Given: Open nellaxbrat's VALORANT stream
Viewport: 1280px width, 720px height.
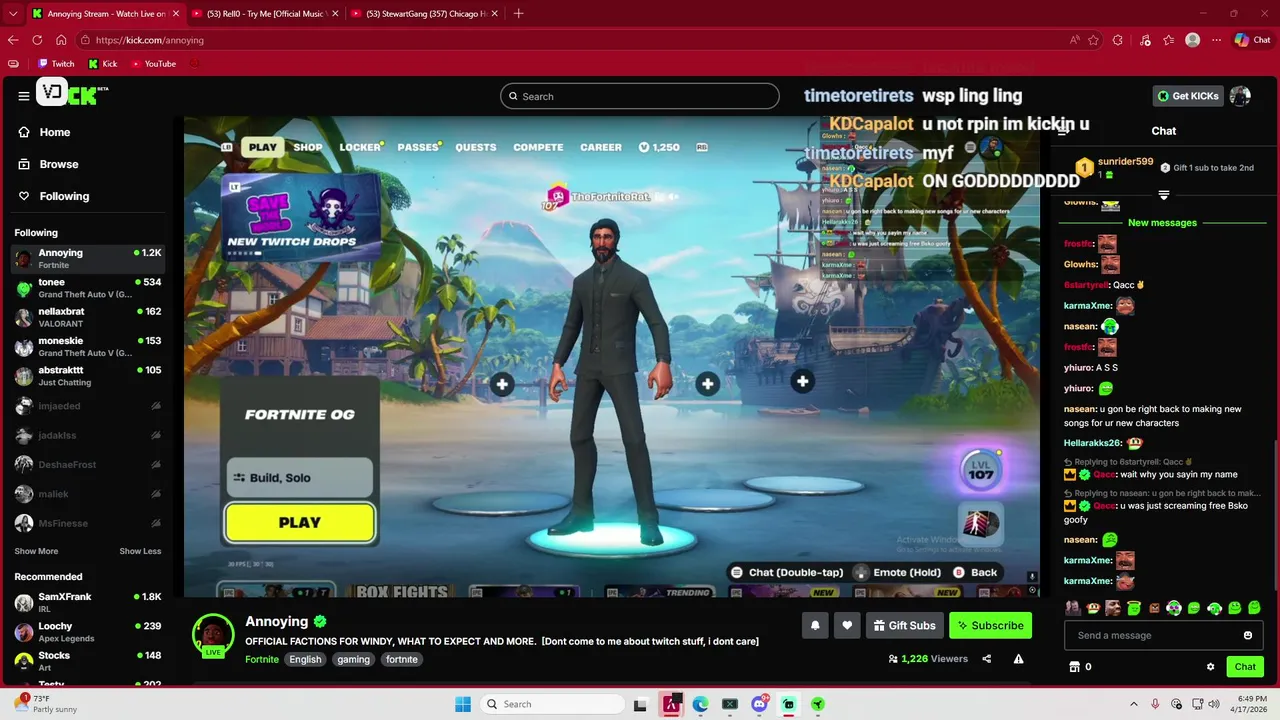Looking at the screenshot, I should 88,317.
